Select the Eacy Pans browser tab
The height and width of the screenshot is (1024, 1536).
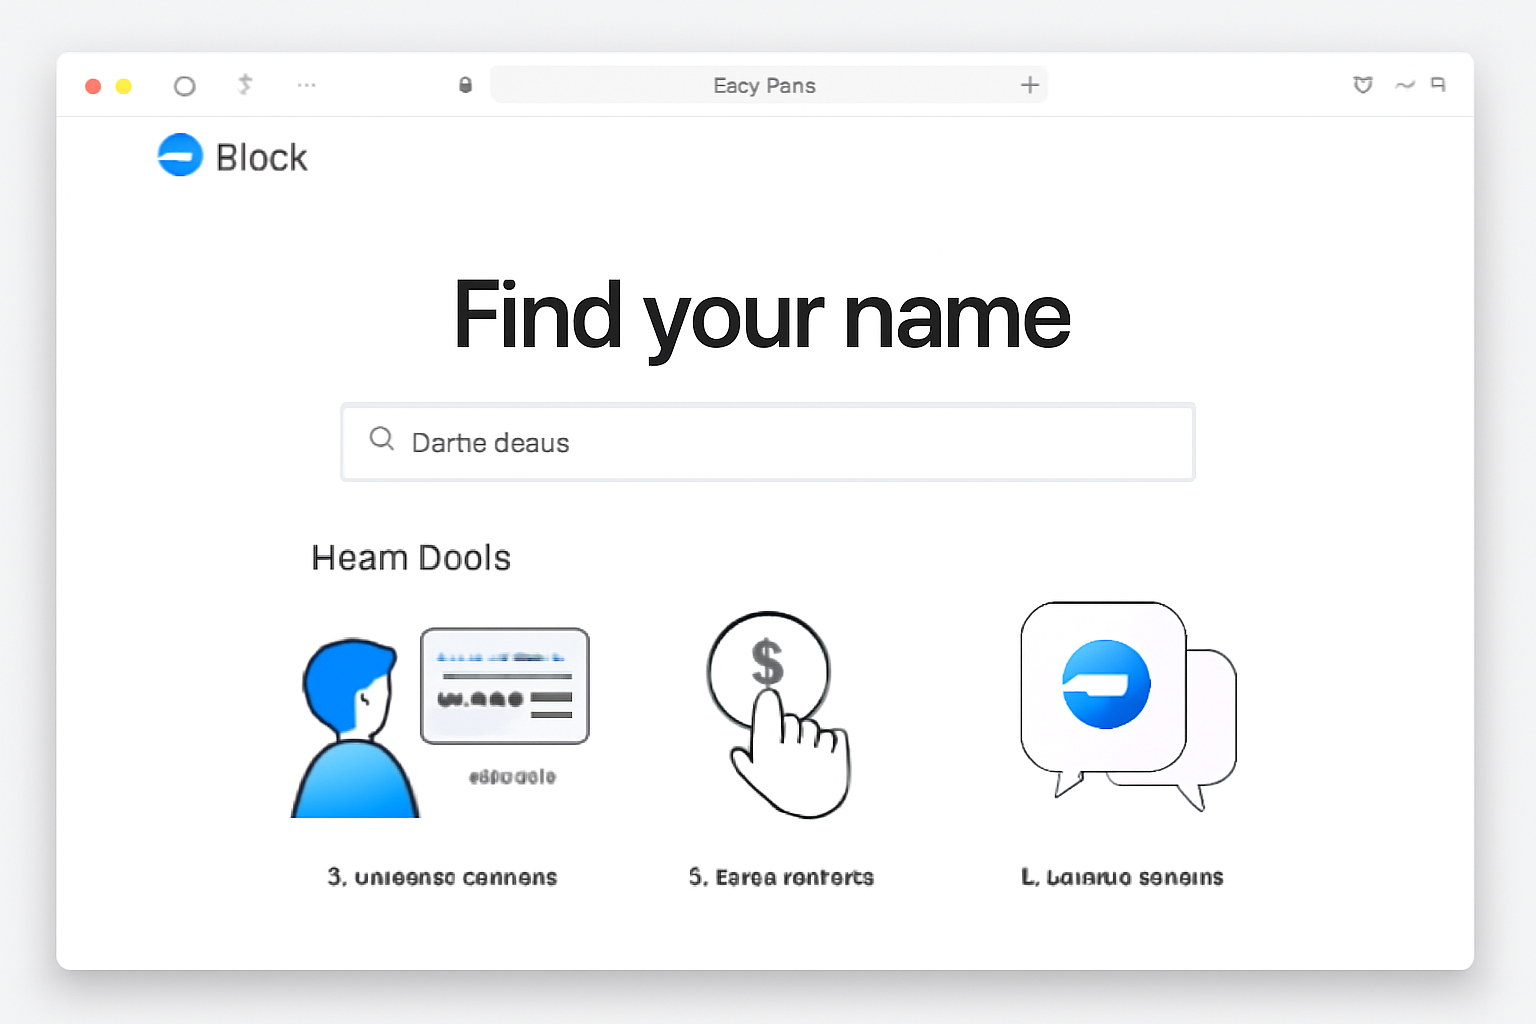pyautogui.click(x=764, y=85)
